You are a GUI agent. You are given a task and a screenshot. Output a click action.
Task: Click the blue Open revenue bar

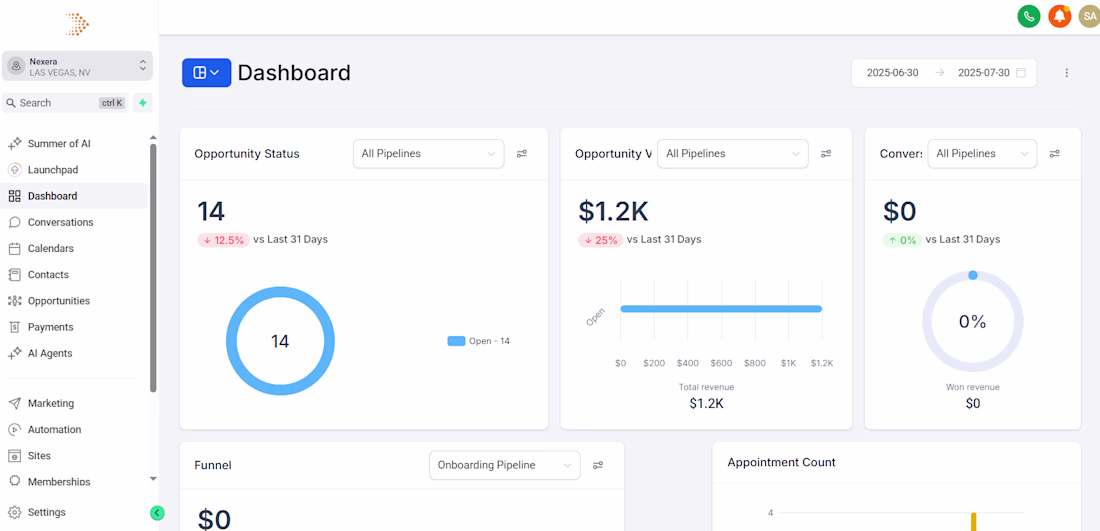tap(721, 309)
